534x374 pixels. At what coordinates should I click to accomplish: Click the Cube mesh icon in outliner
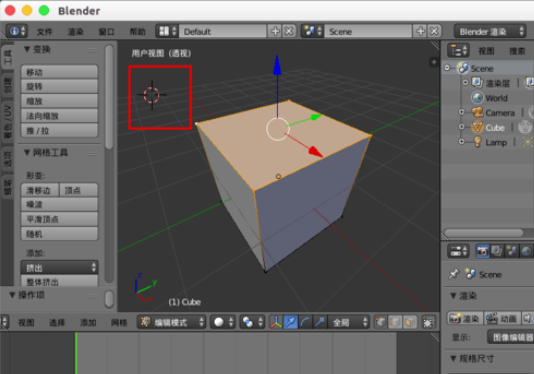point(477,127)
